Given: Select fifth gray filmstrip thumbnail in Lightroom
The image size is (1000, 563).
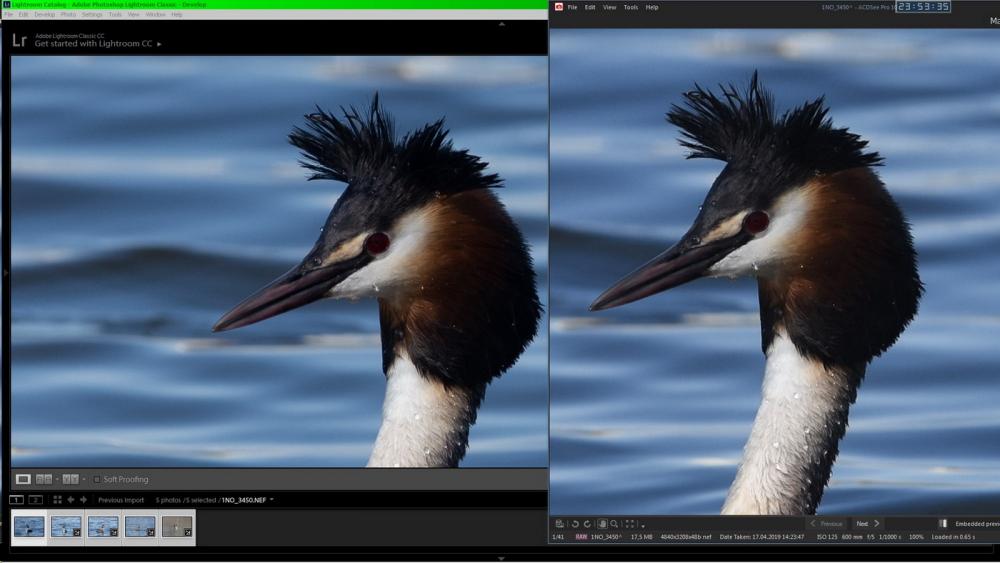Looking at the screenshot, I should (x=177, y=527).
